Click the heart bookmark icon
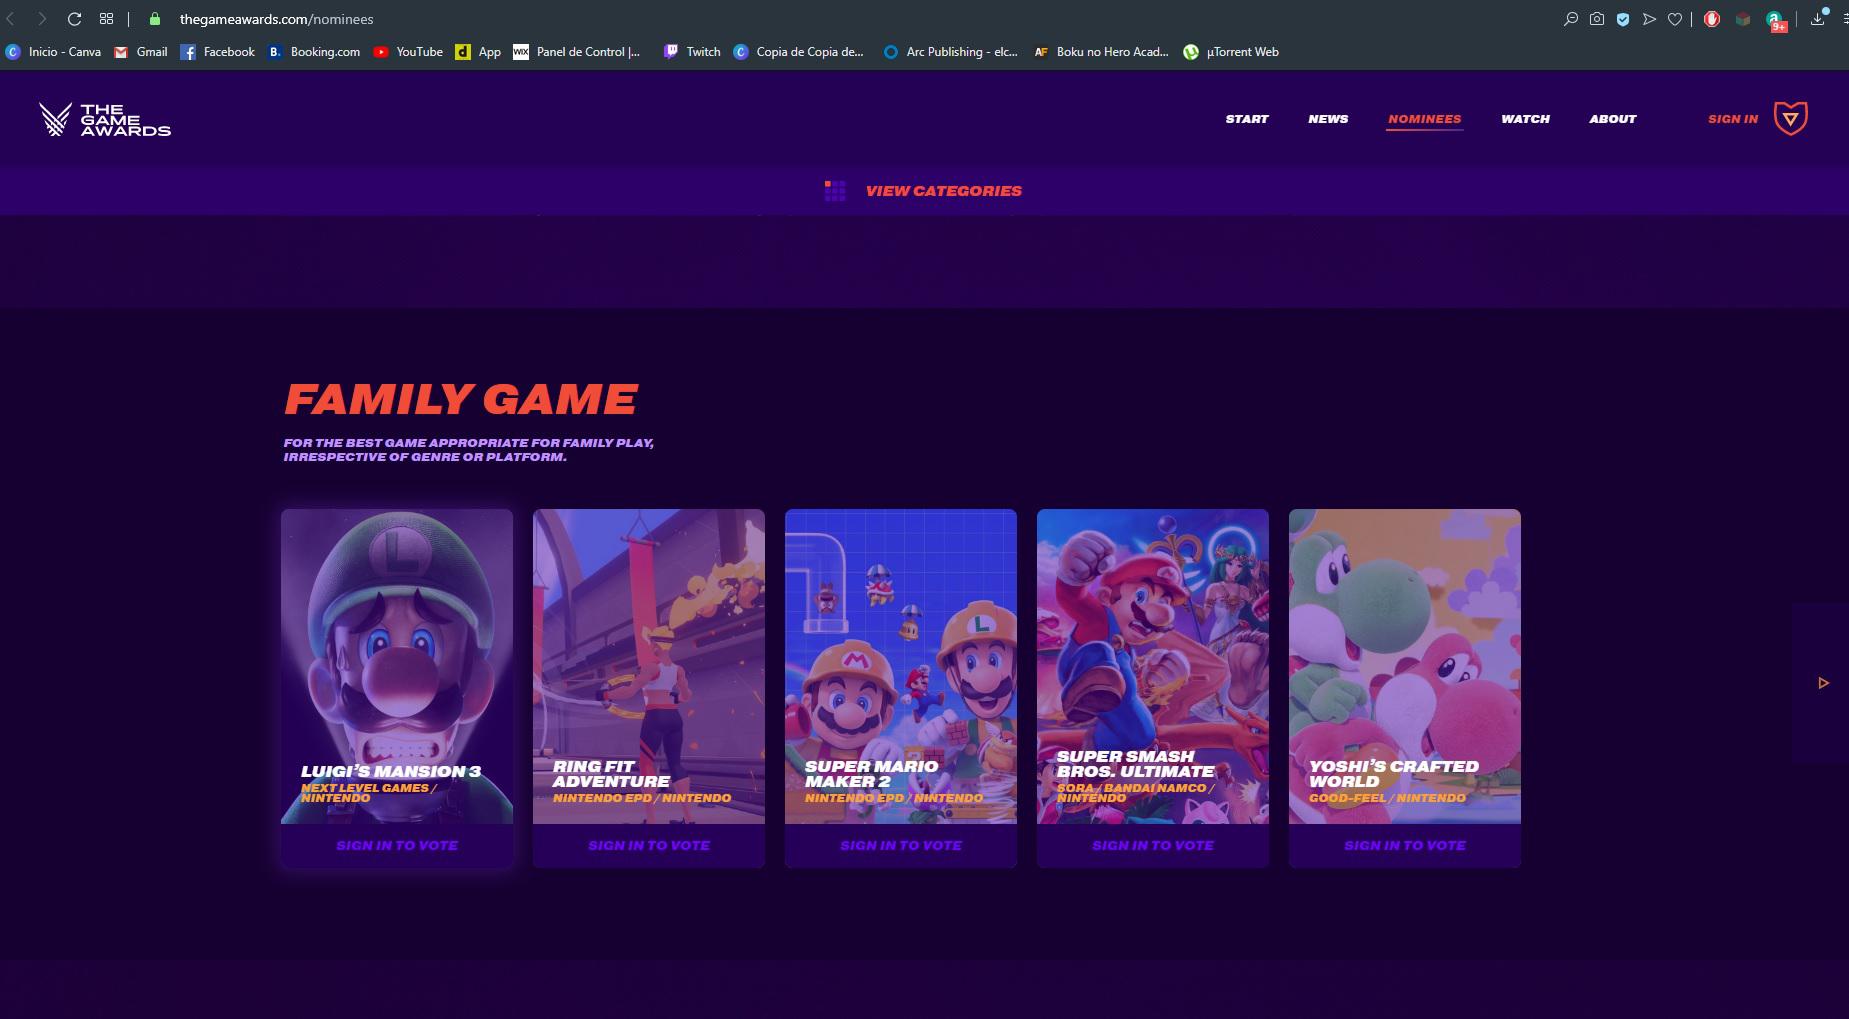The height and width of the screenshot is (1019, 1849). [x=1675, y=19]
